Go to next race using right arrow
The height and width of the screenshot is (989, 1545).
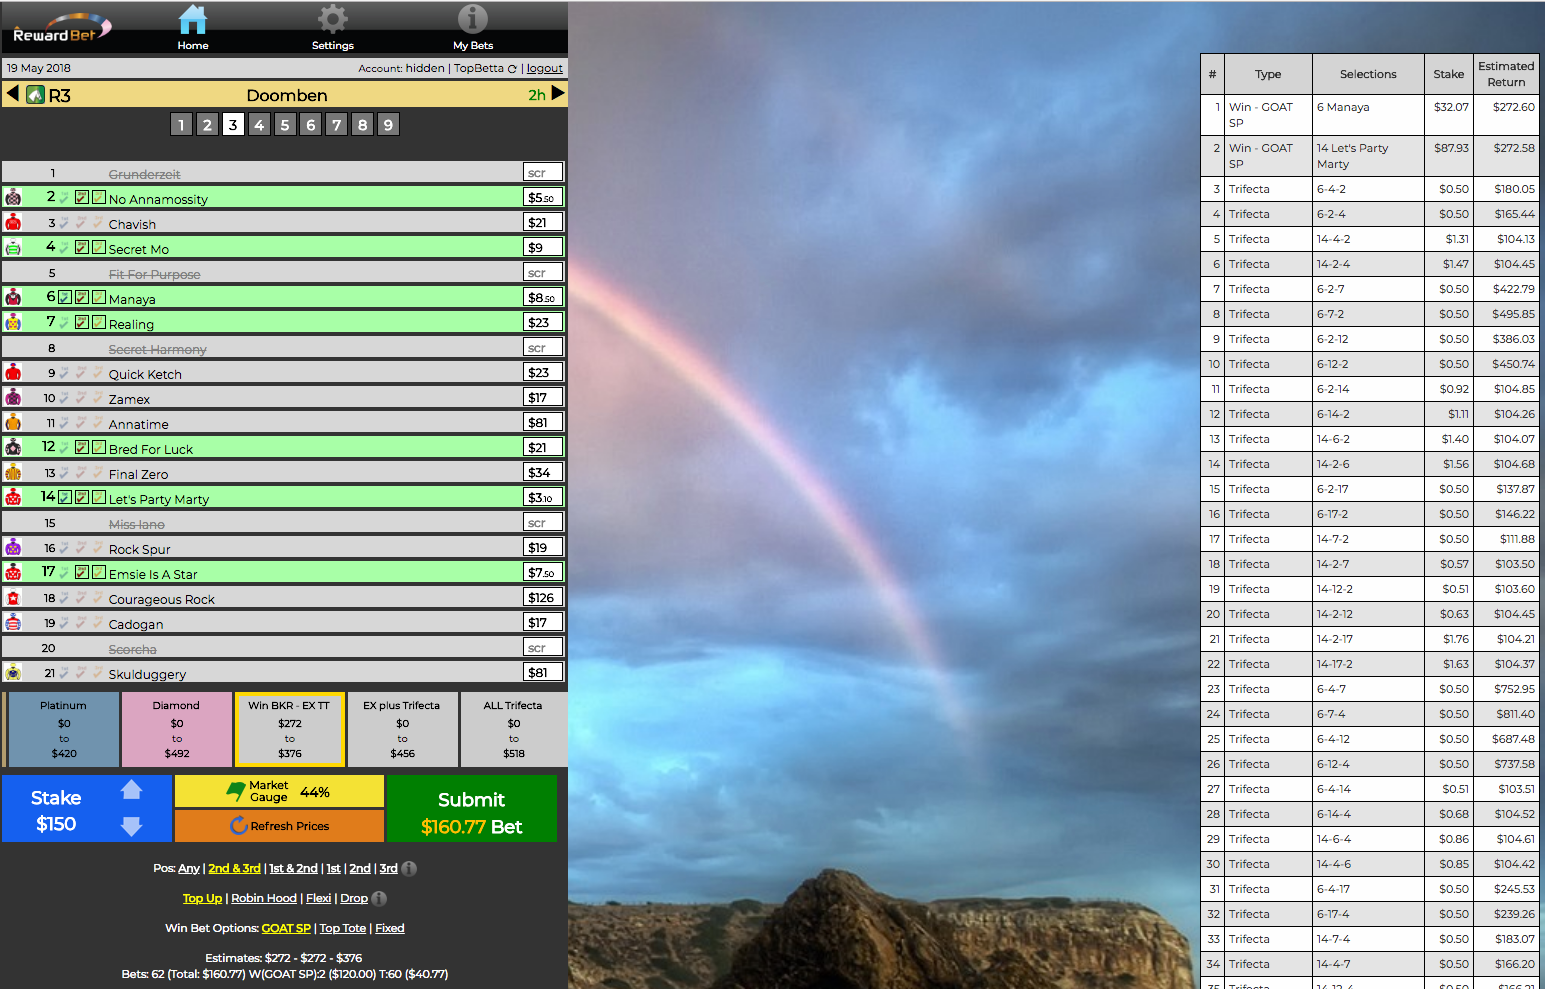pos(558,93)
